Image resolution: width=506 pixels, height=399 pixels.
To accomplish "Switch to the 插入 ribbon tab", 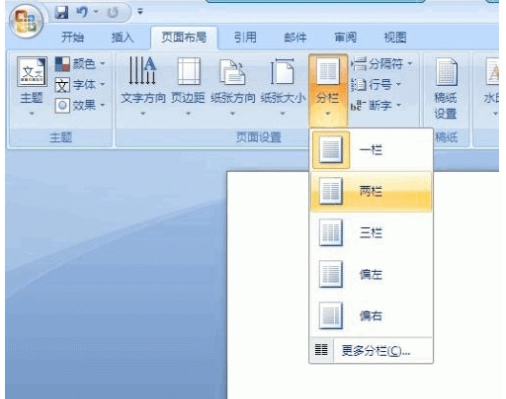I will pyautogui.click(x=122, y=37).
